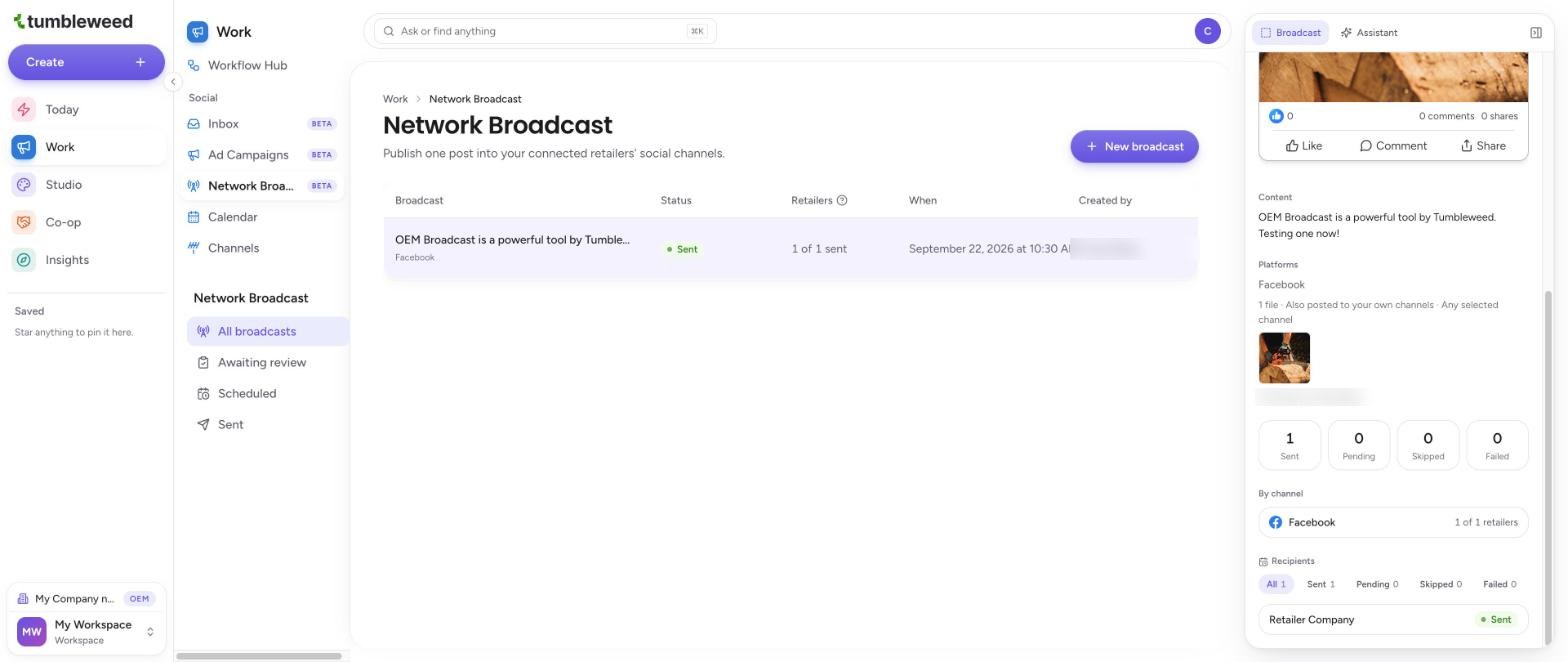This screenshot has height=662, width=1568.
Task: Click the '1 of 1 sent' cell
Action: (x=819, y=249)
